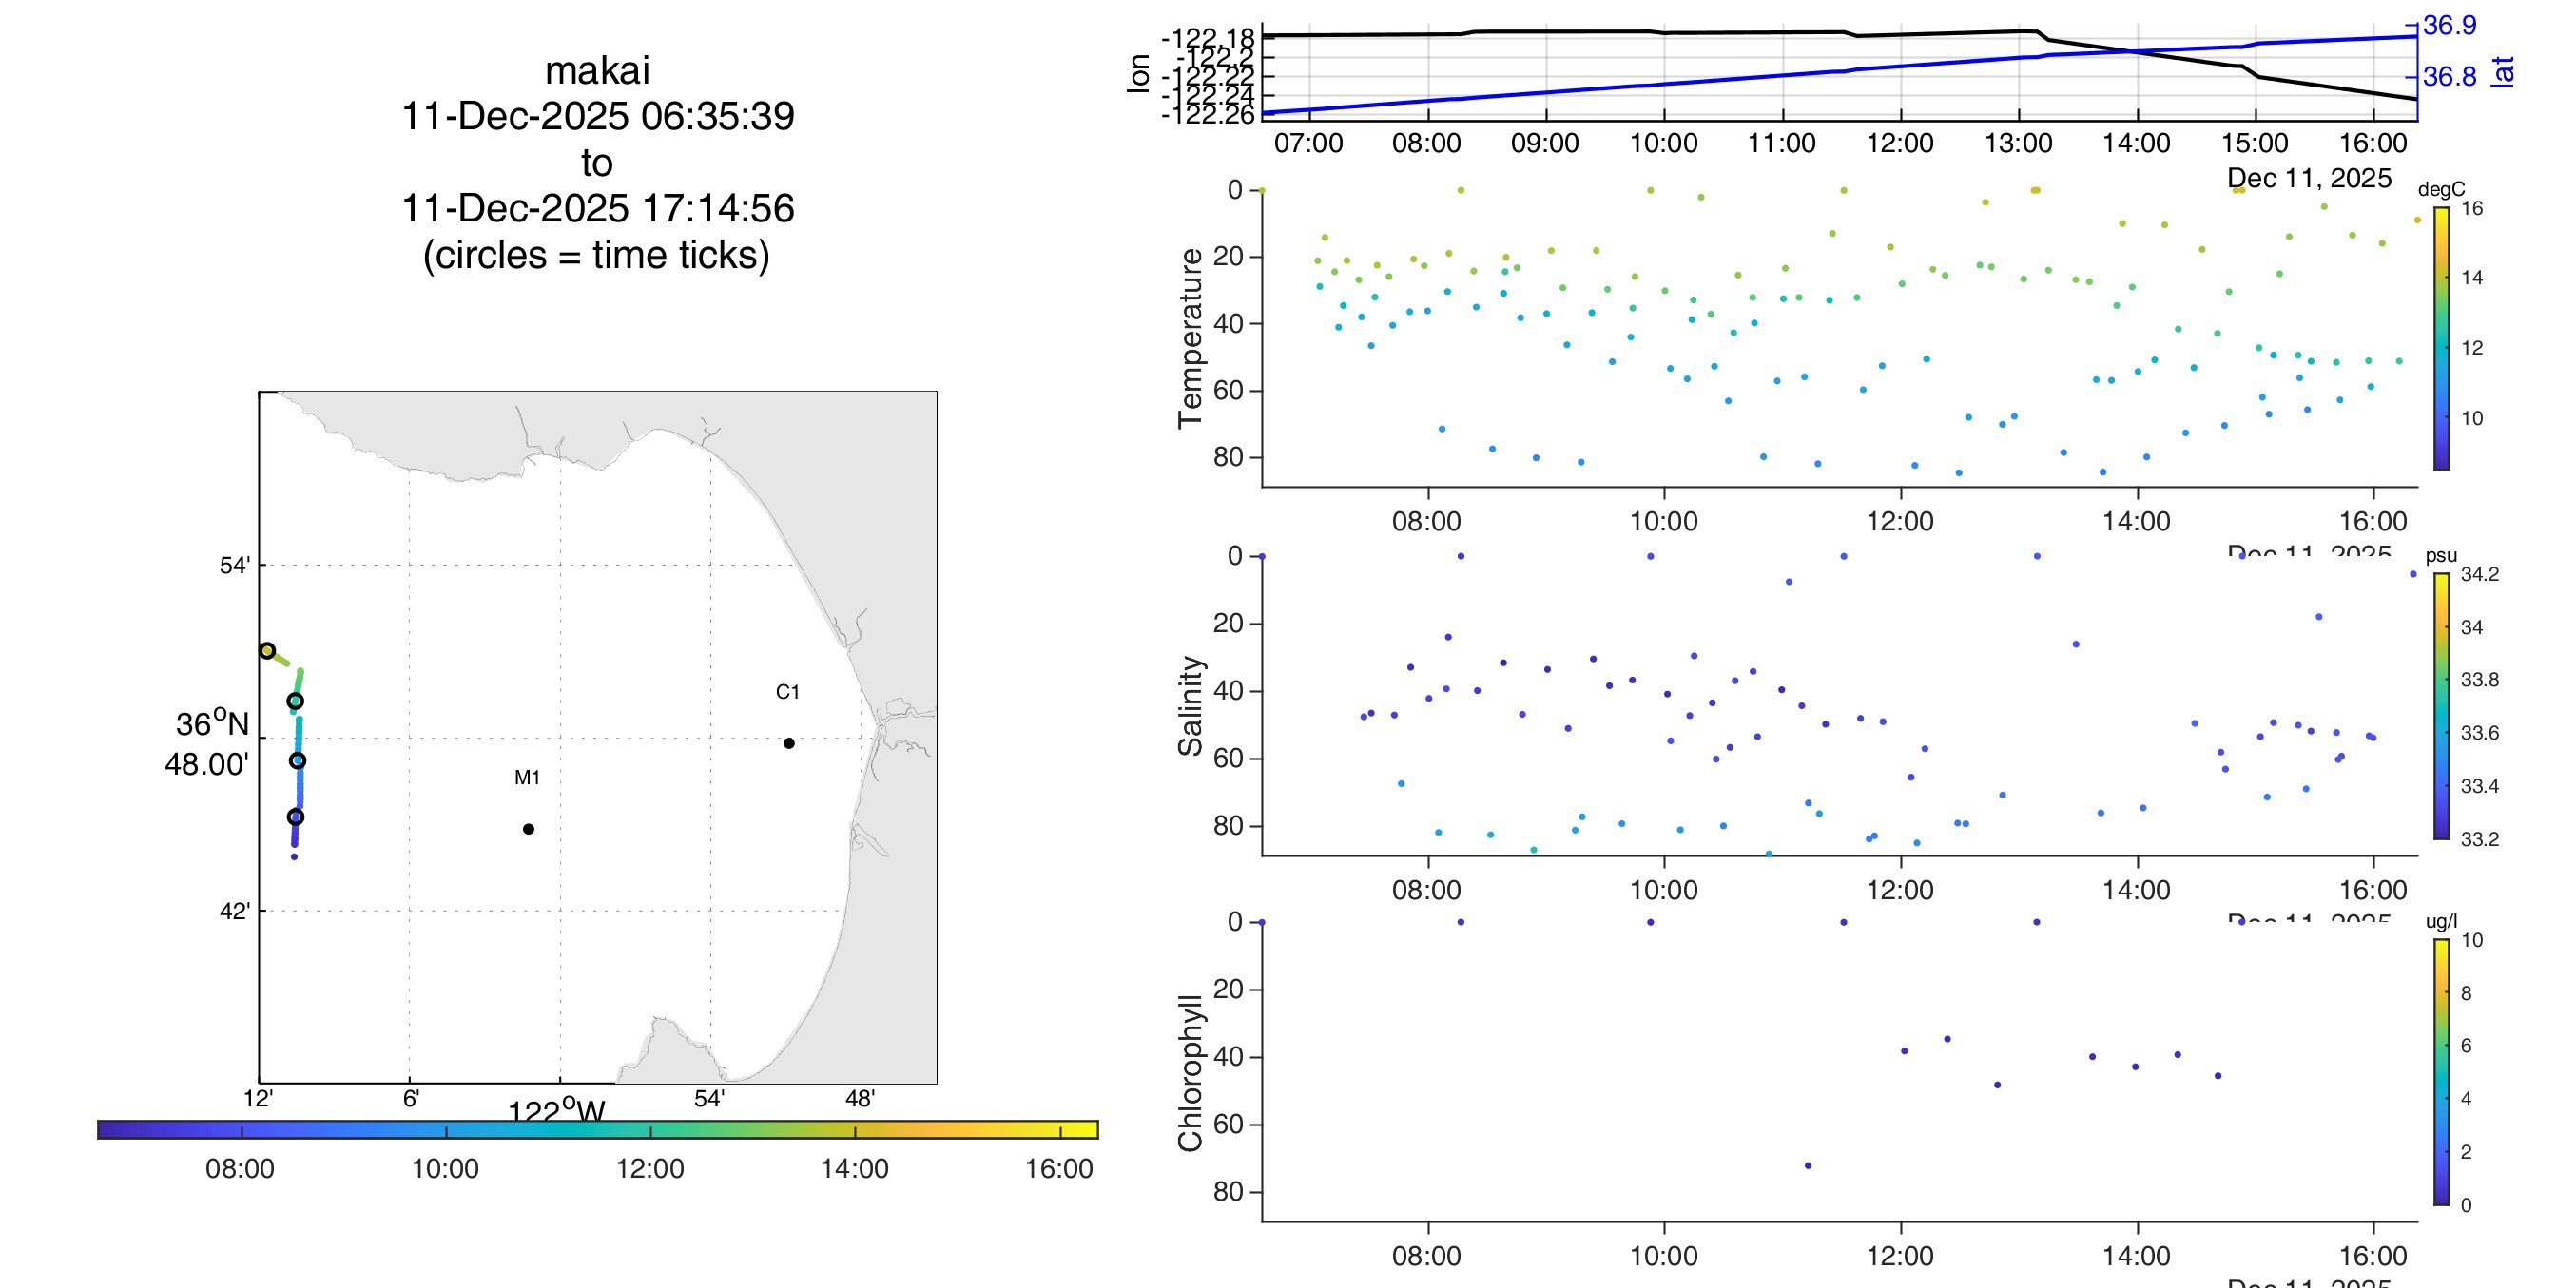Click the lowest circle marker on track

point(295,817)
